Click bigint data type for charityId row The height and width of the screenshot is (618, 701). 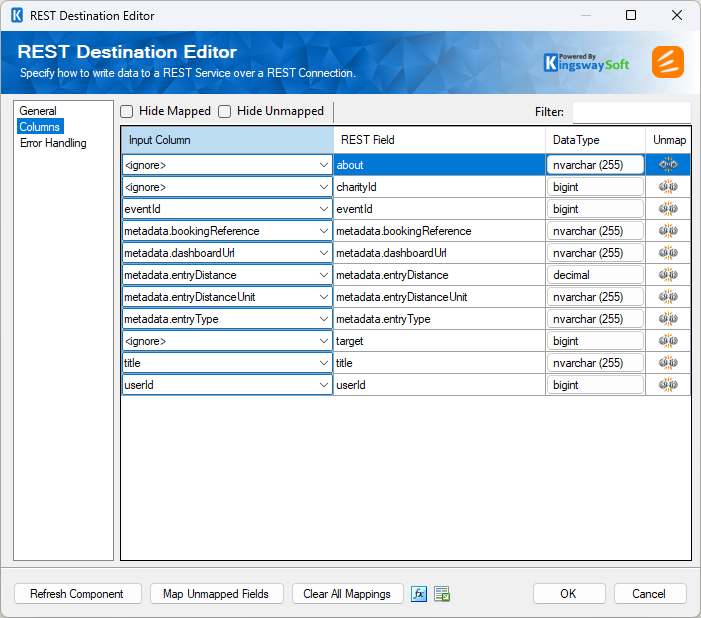click(x=595, y=187)
